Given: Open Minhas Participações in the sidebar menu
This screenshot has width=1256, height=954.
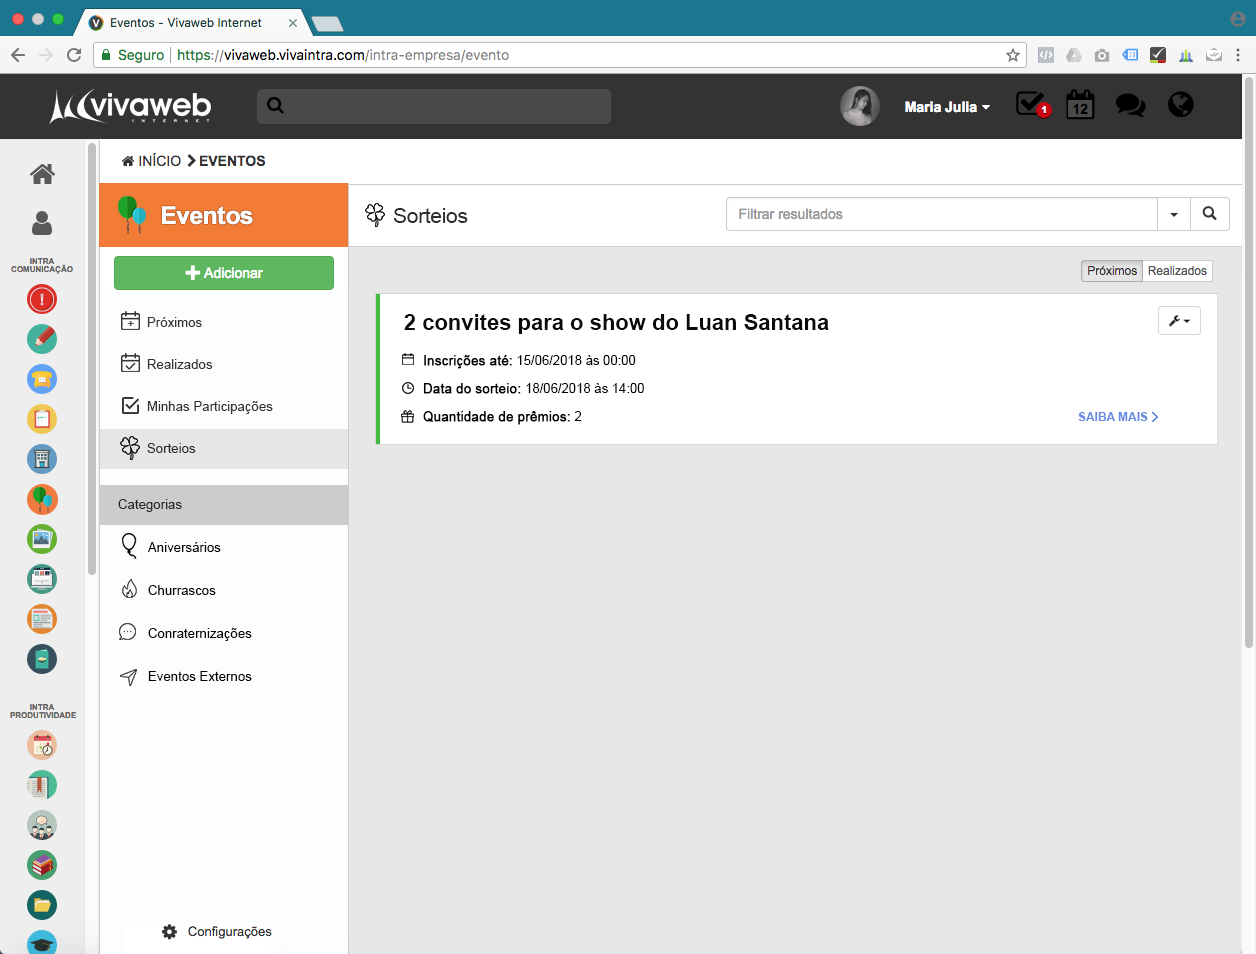Looking at the screenshot, I should click(209, 406).
